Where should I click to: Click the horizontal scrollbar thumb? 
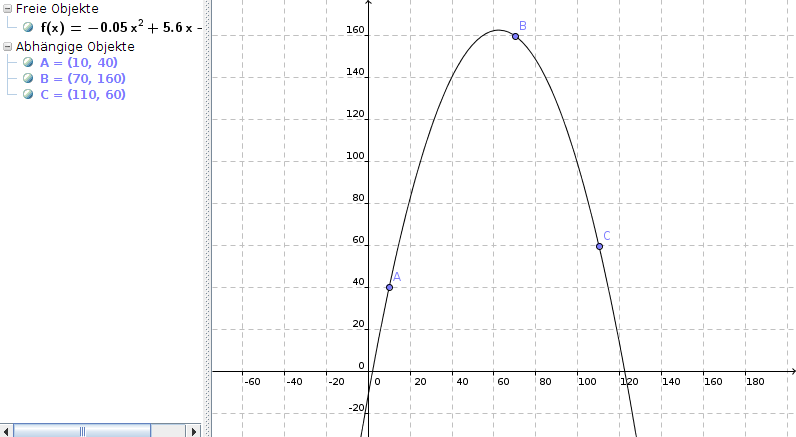click(82, 430)
